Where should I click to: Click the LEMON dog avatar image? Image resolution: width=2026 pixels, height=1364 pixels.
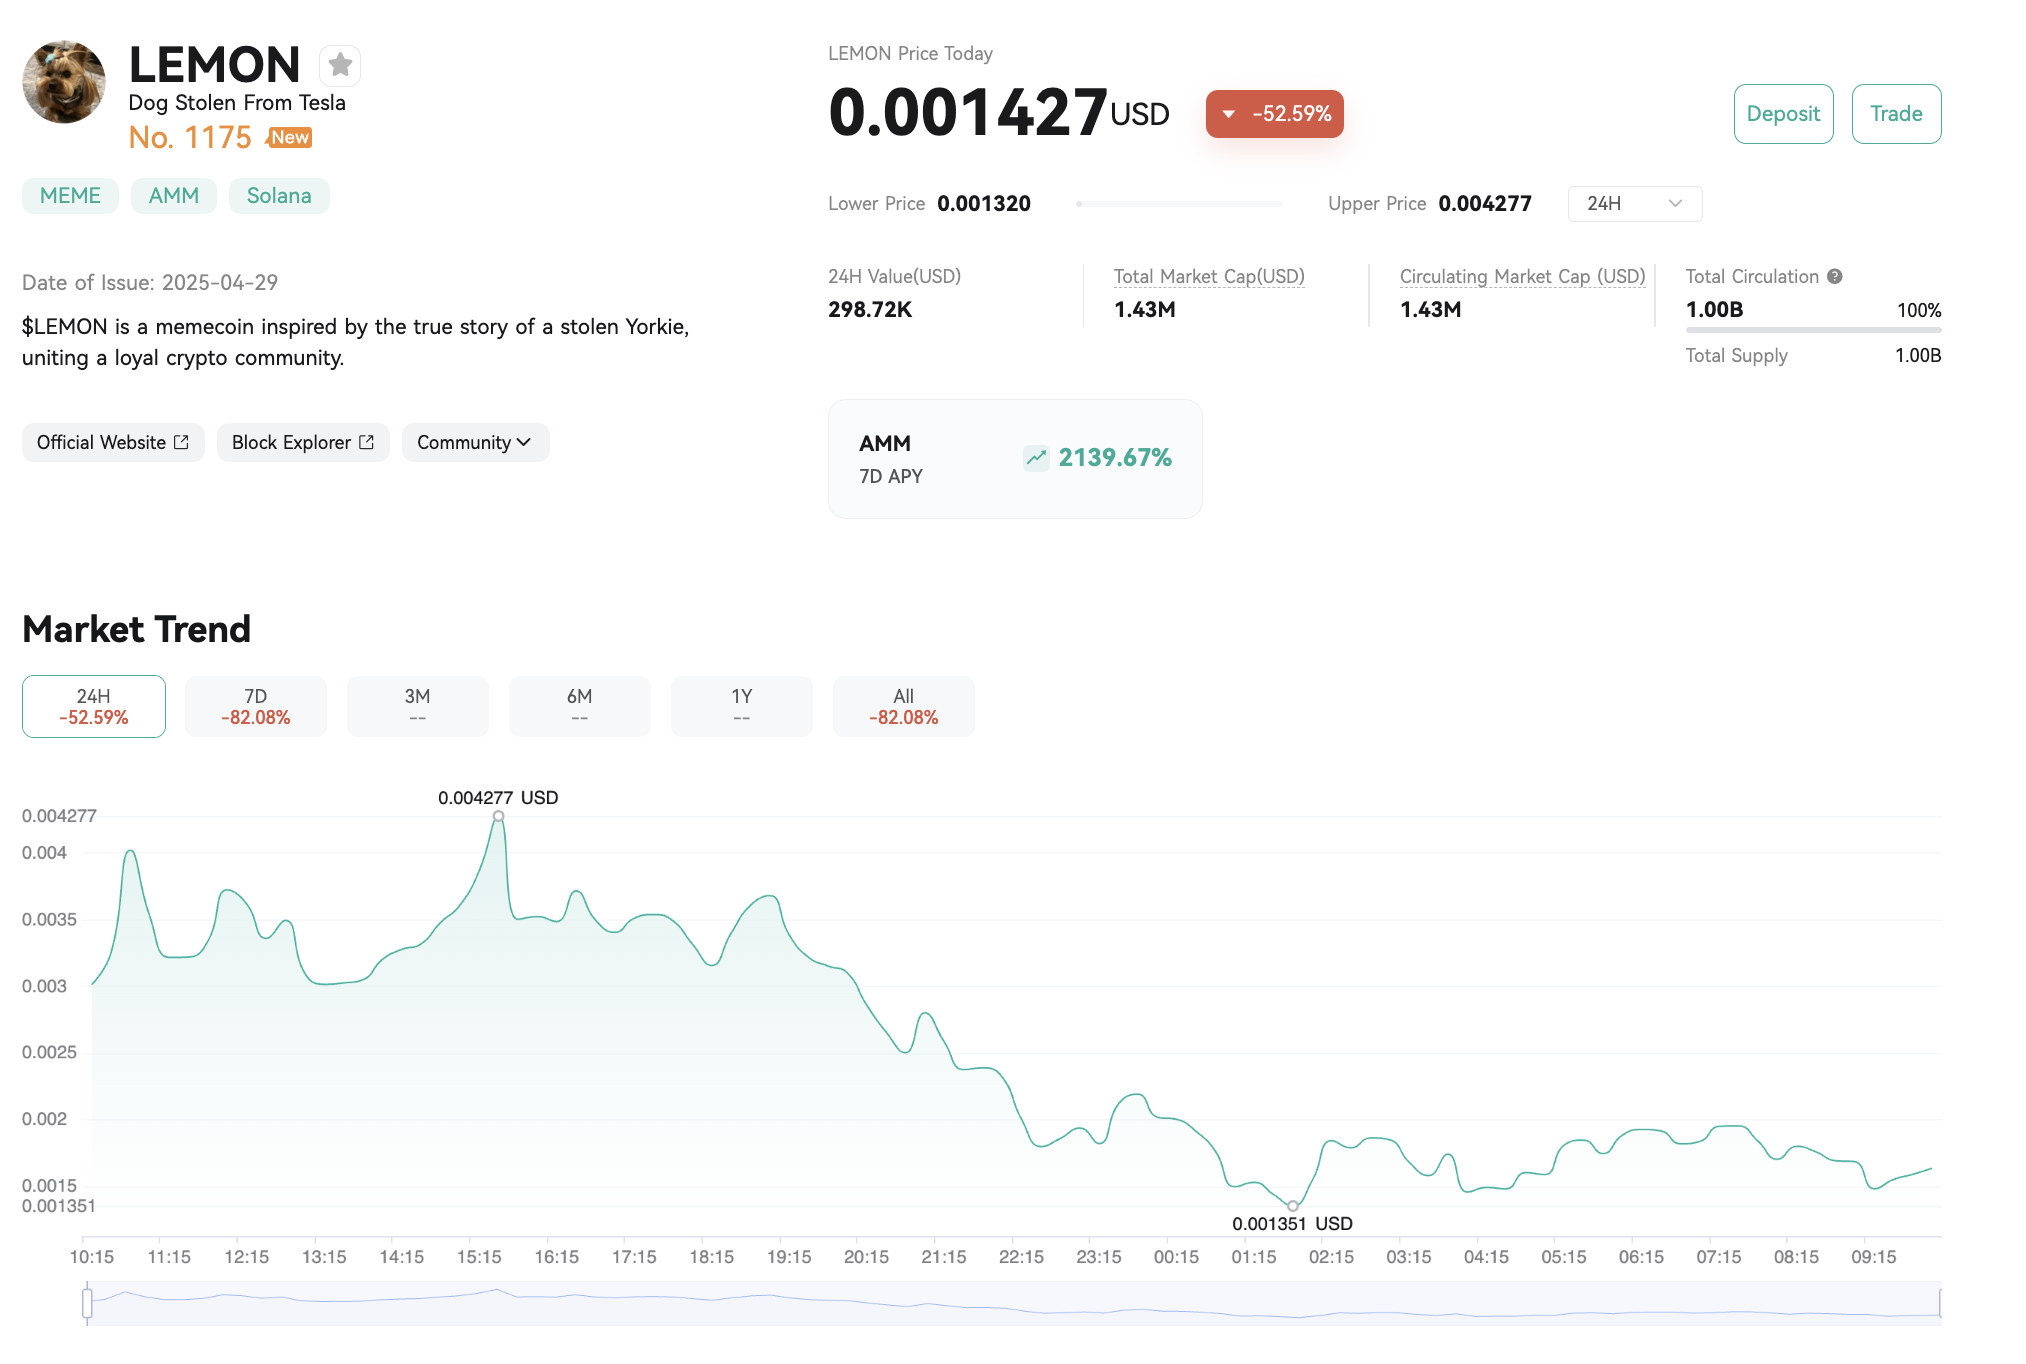coord(64,82)
